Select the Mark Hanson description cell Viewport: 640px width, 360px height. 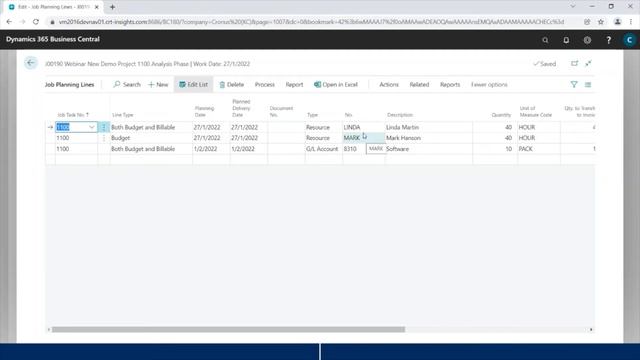coord(429,138)
